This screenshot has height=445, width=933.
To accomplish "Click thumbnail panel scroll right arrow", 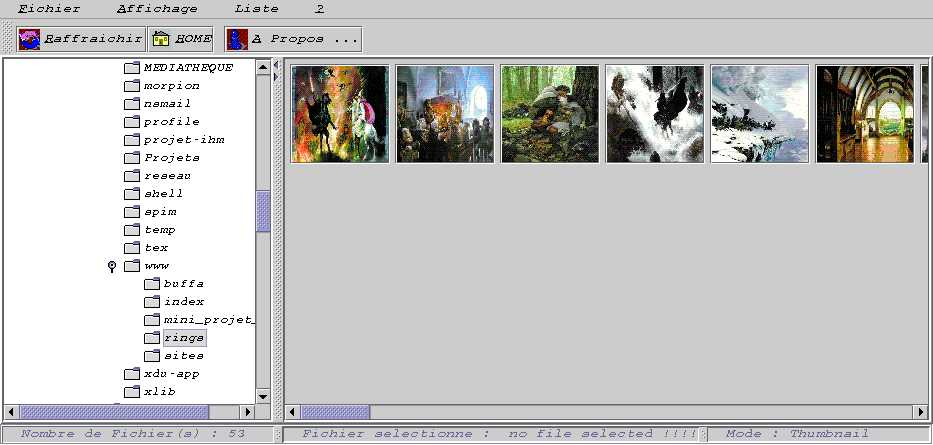I will click(x=920, y=412).
